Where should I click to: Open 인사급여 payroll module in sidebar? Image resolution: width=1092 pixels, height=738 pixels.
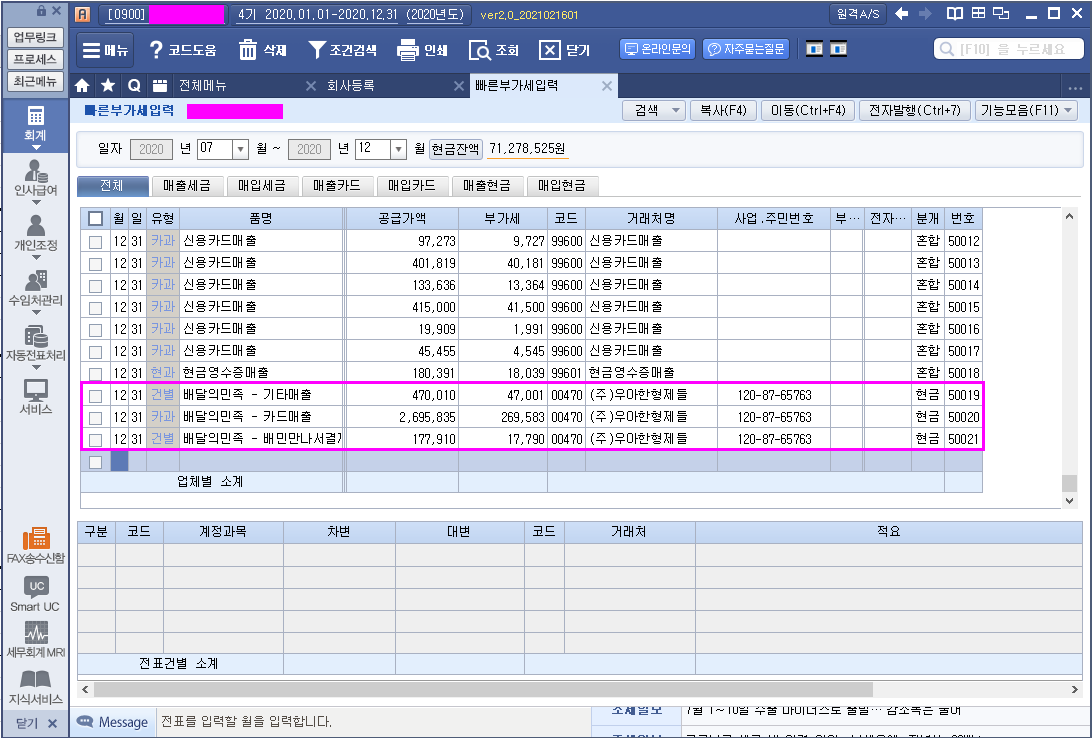[35, 178]
